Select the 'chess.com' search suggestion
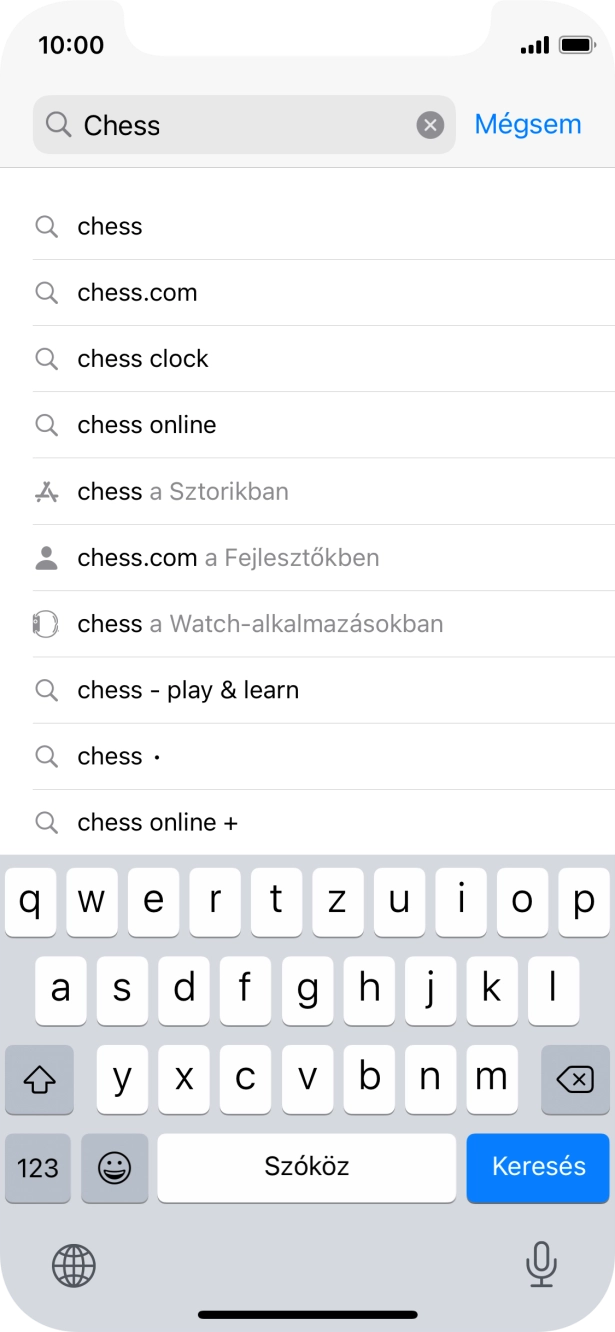The width and height of the screenshot is (615, 1332). point(137,293)
